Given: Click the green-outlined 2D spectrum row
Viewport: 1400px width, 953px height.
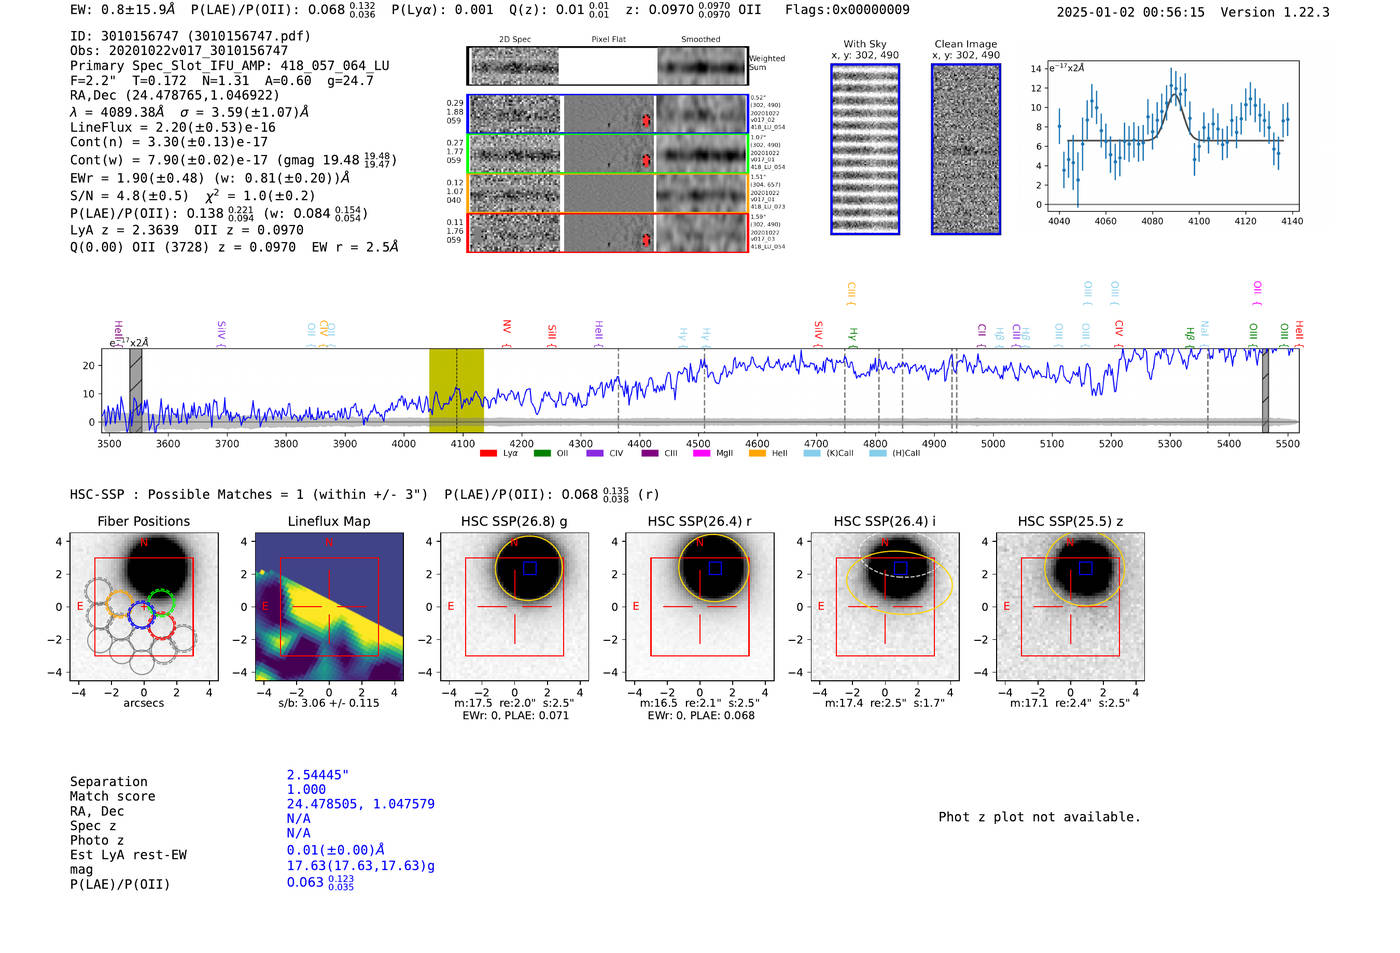Looking at the screenshot, I should [608, 154].
